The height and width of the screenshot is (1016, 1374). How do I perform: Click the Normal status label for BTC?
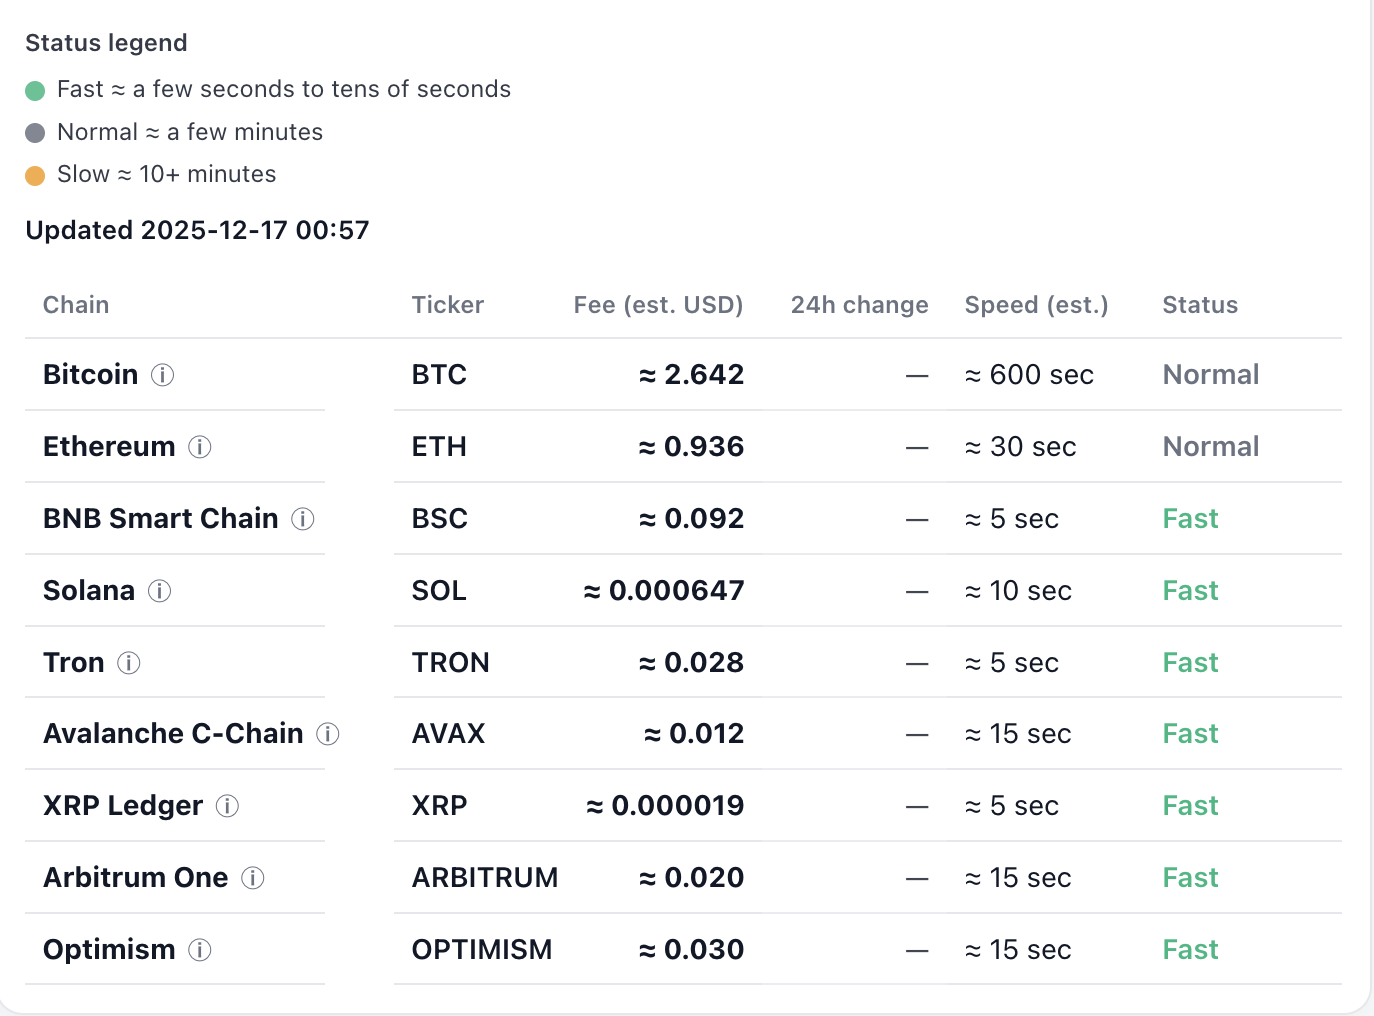tap(1210, 375)
